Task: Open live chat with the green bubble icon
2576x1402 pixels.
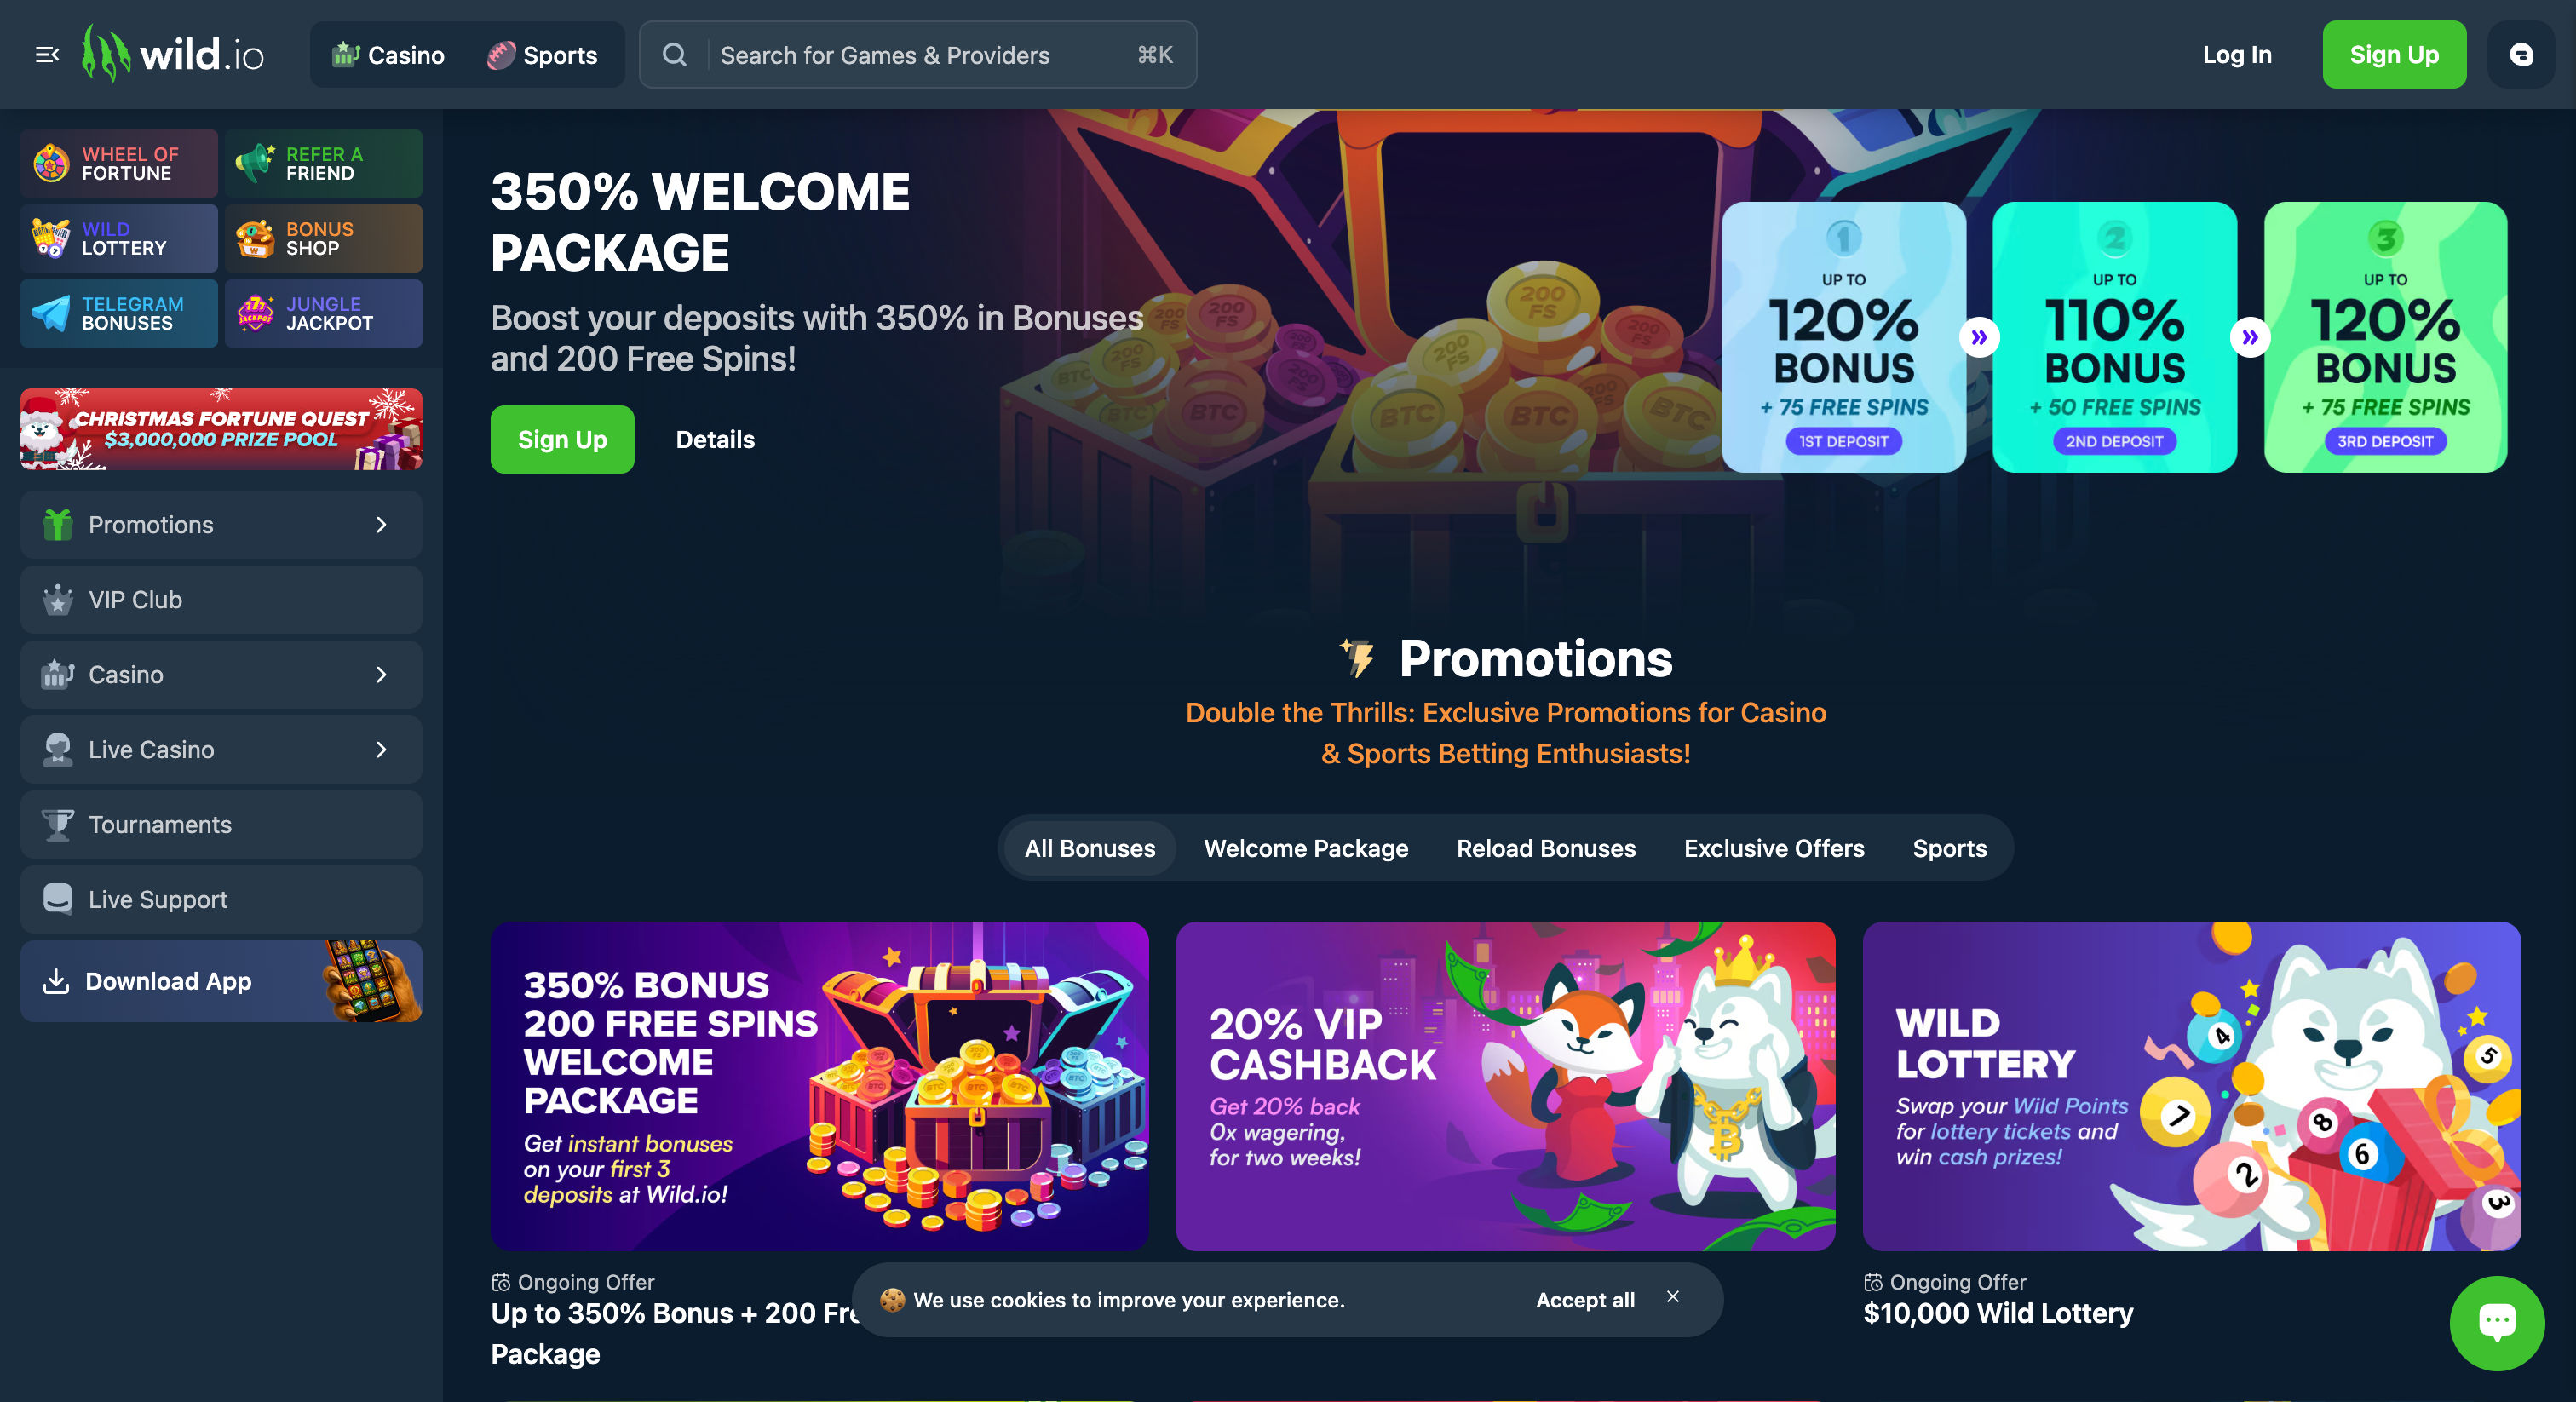Action: tap(2496, 1322)
